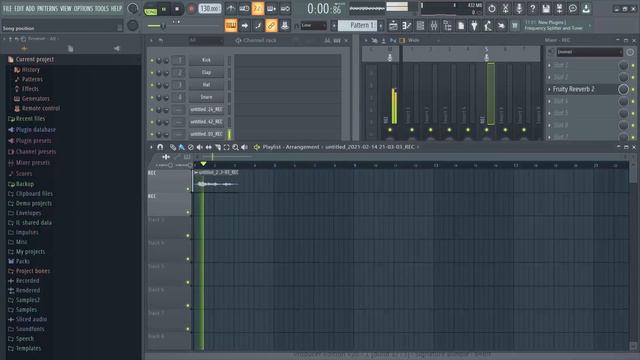Select the Clap channel button
Image resolution: width=640 pixels, height=360 pixels.
coord(206,73)
